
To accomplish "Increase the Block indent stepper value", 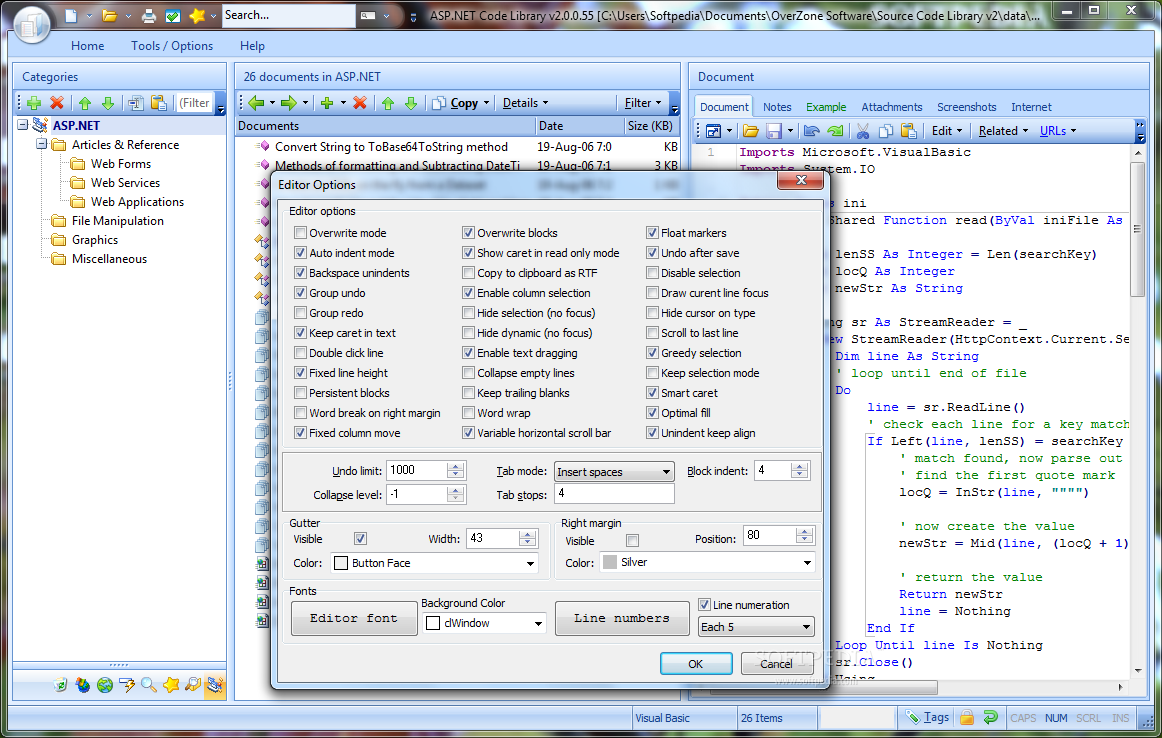I will click(798, 466).
